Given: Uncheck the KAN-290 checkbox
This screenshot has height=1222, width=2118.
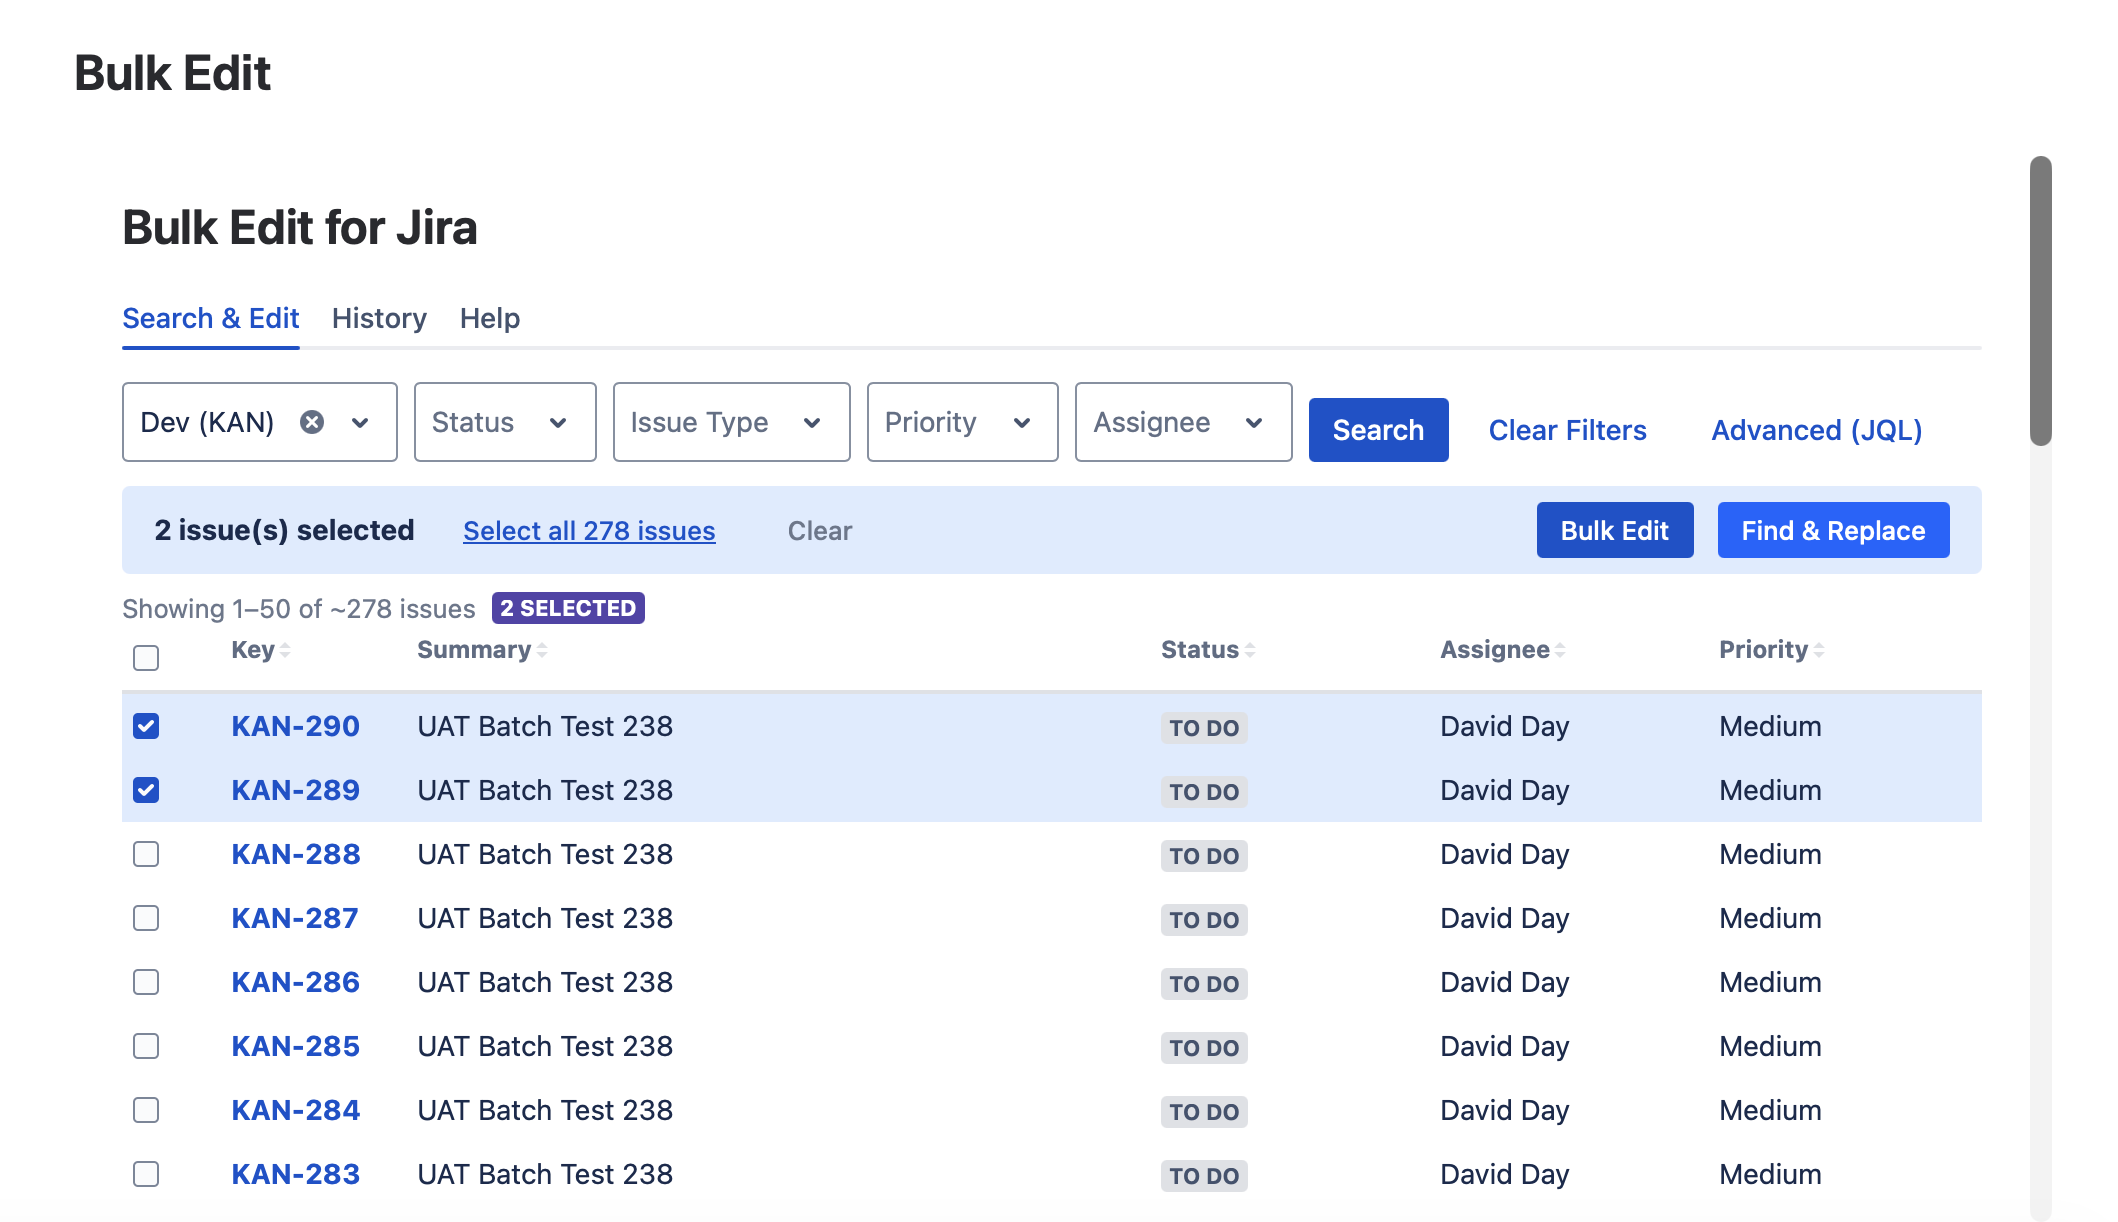Looking at the screenshot, I should pyautogui.click(x=146, y=726).
